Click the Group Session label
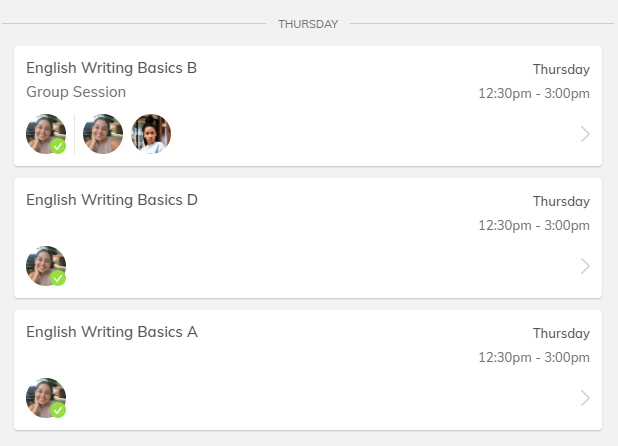Viewport: 618px width, 446px height. click(x=76, y=92)
